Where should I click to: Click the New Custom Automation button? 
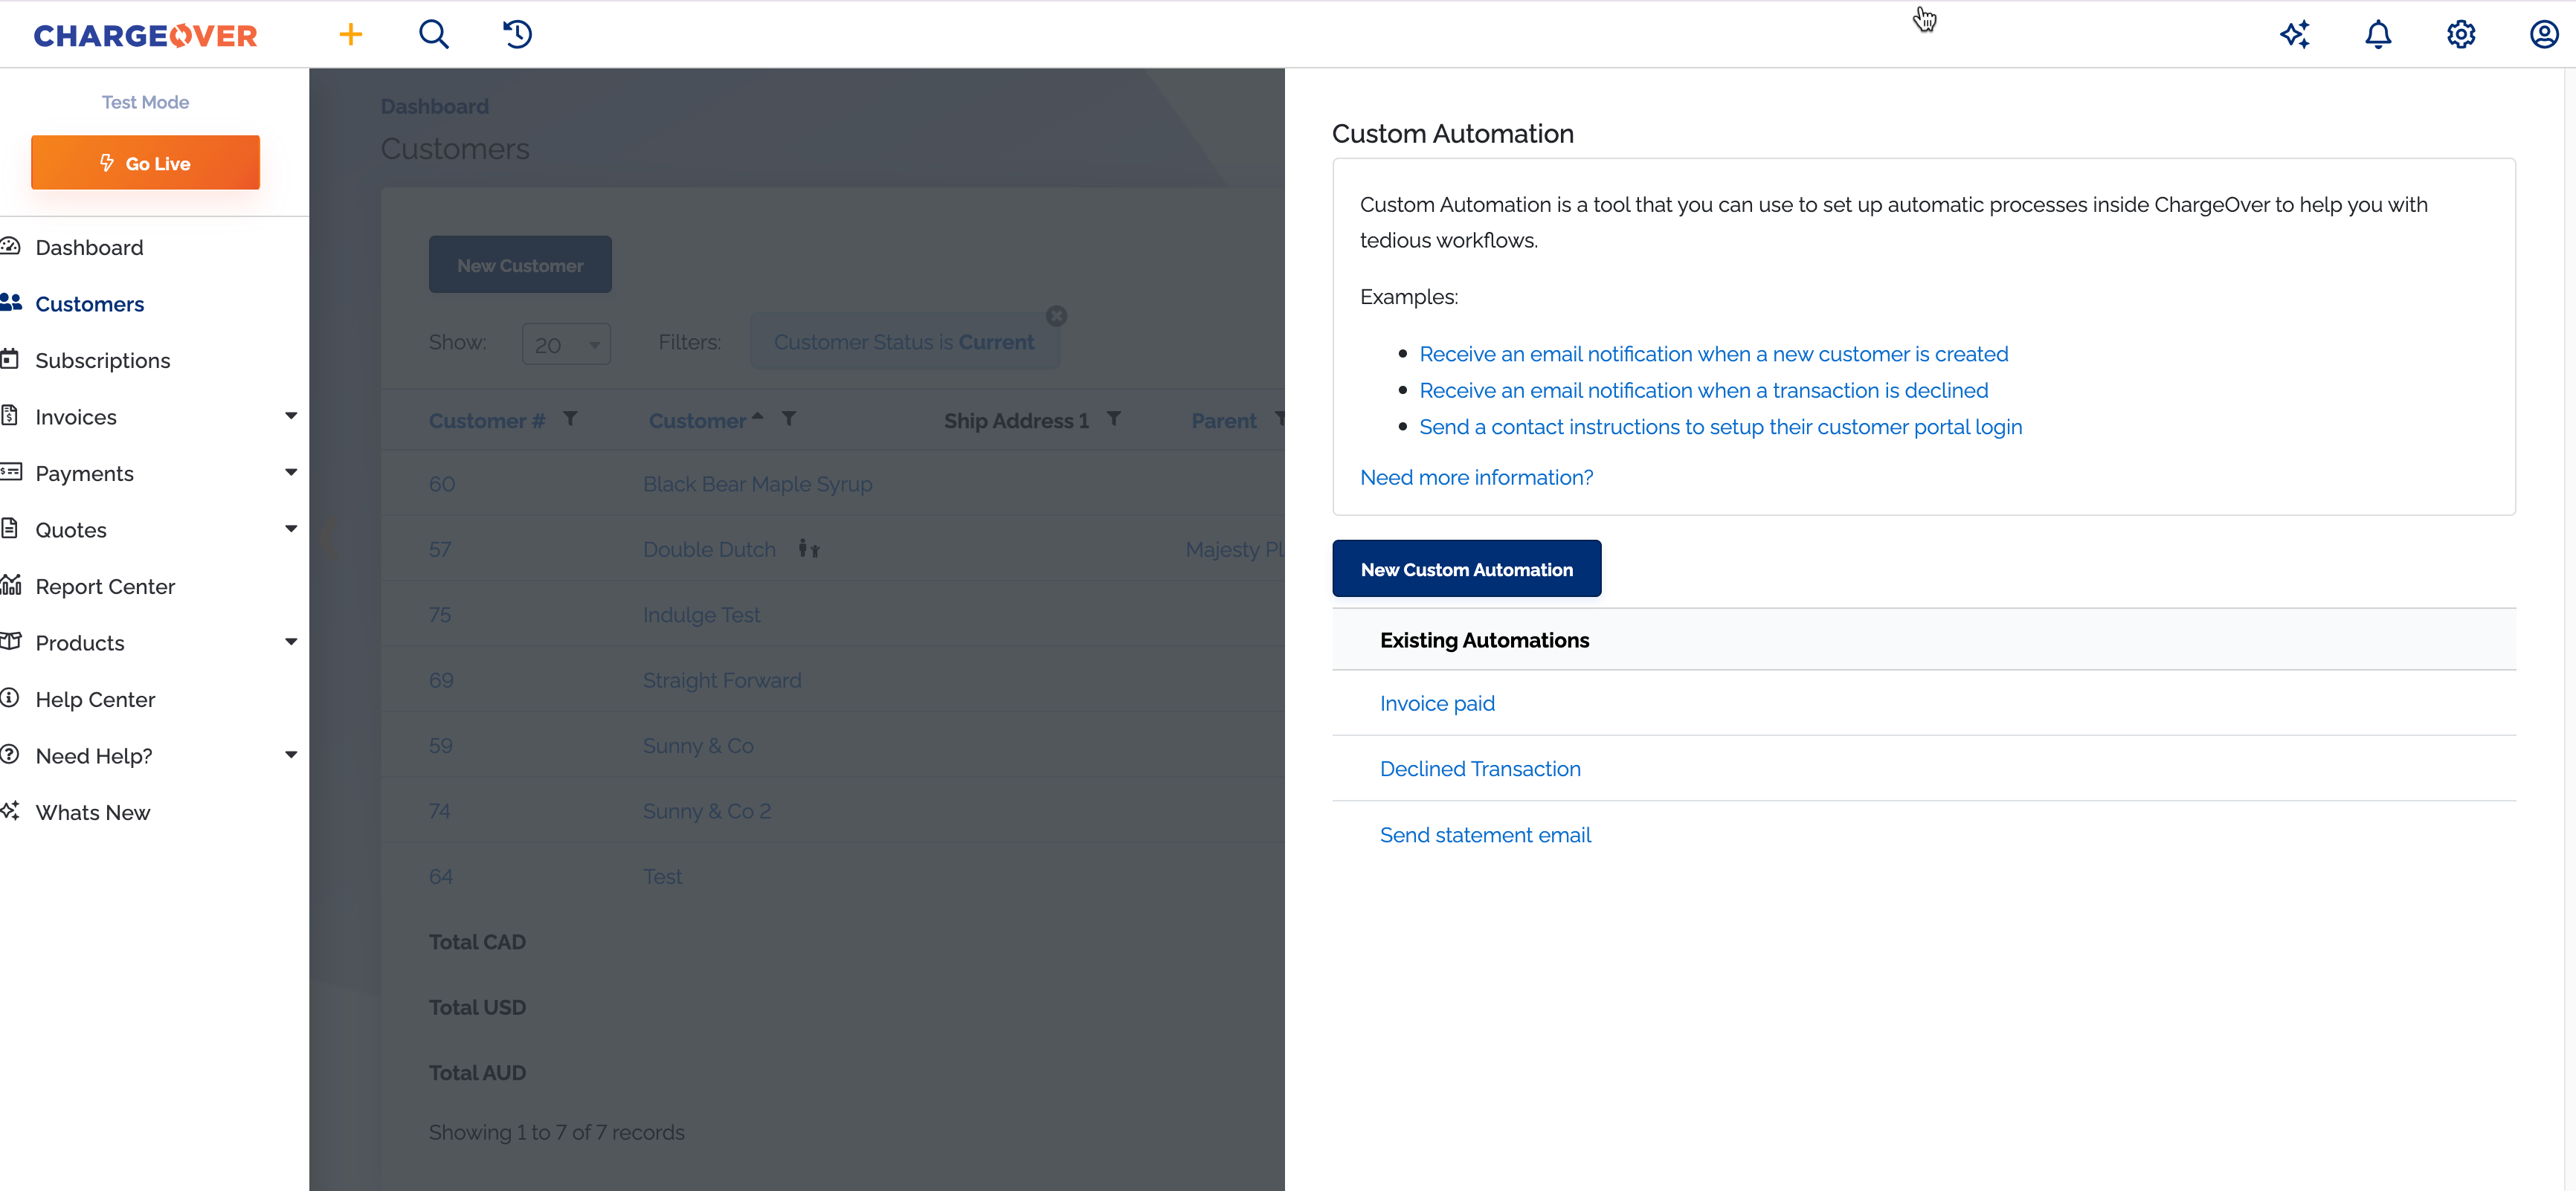pos(1466,569)
